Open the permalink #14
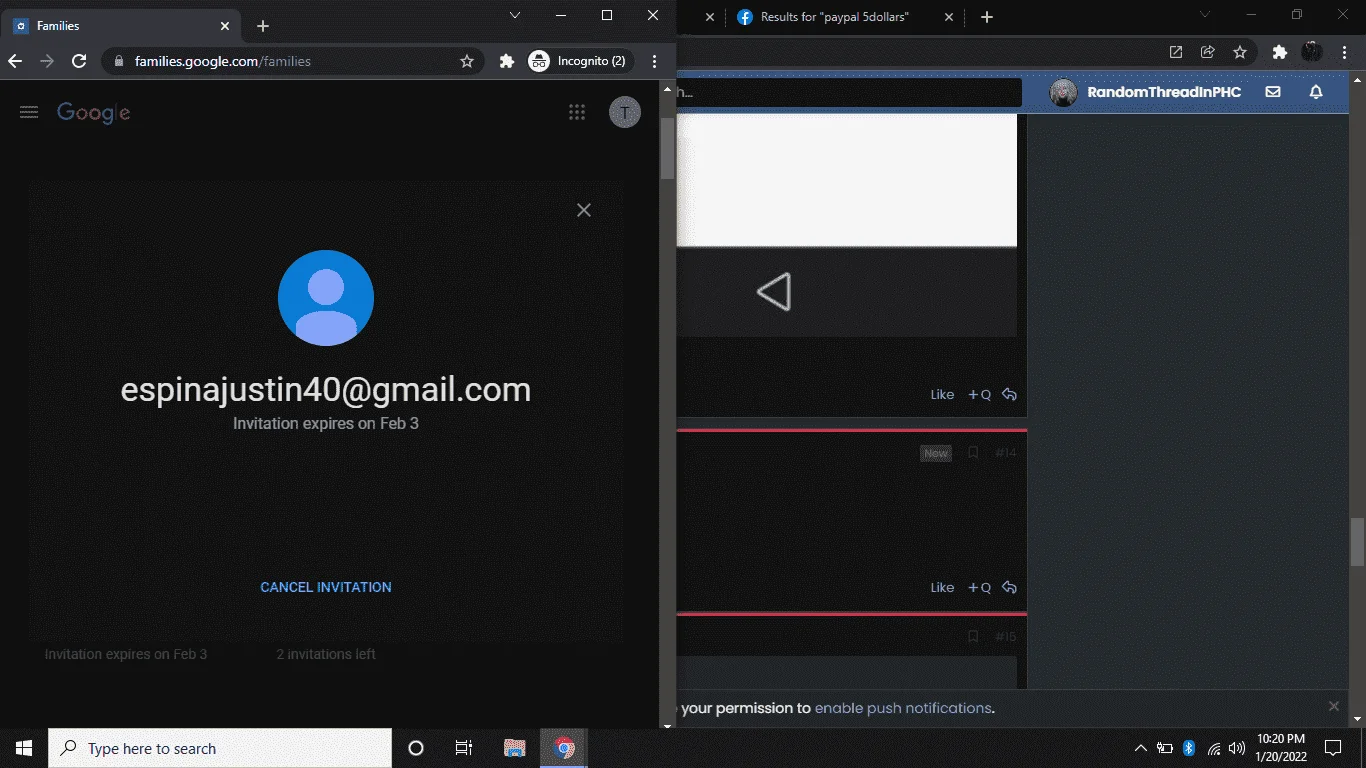1366x768 pixels. click(x=1005, y=453)
